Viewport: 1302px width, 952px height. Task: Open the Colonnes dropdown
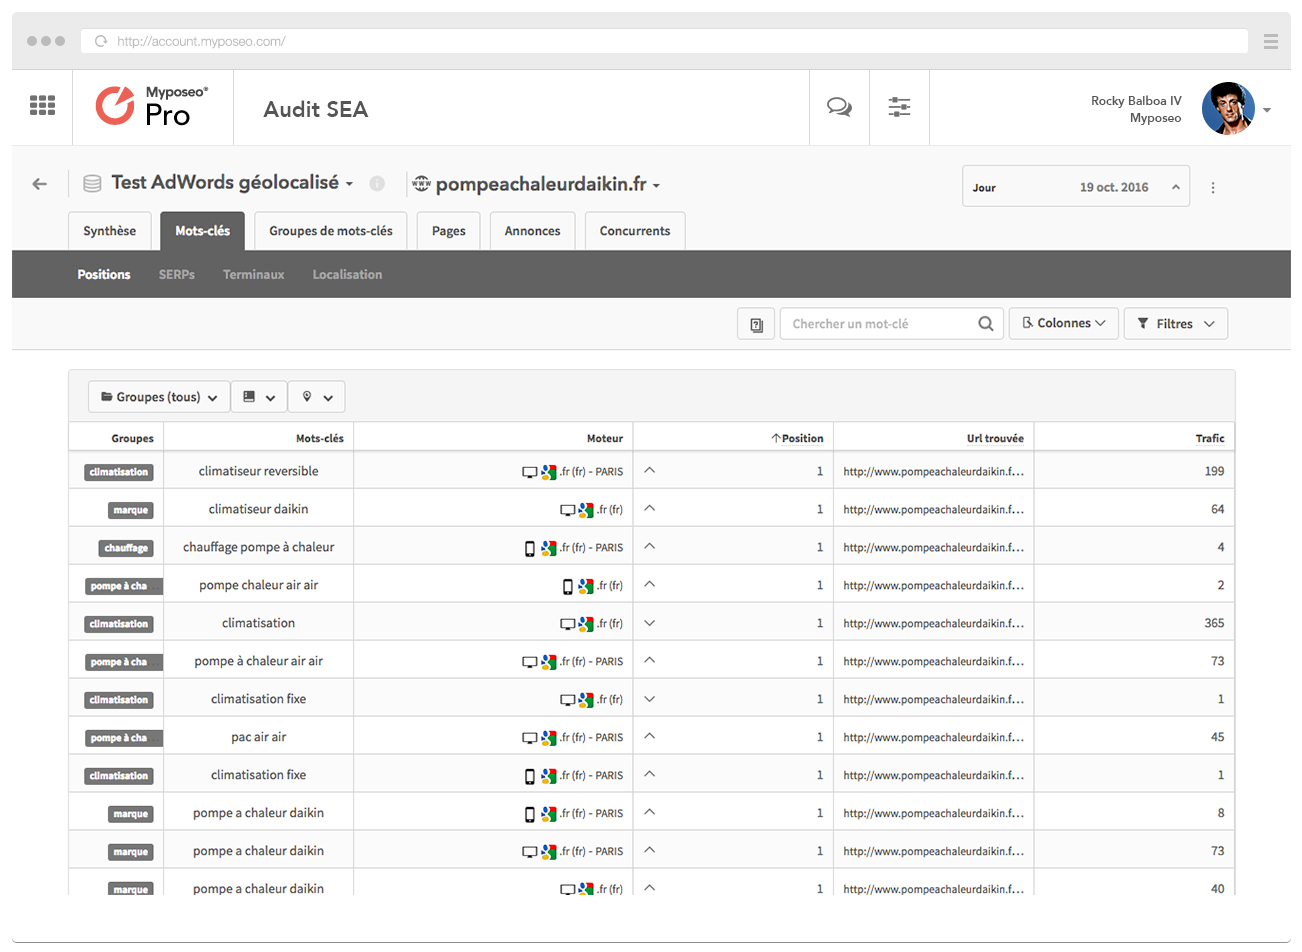1064,324
